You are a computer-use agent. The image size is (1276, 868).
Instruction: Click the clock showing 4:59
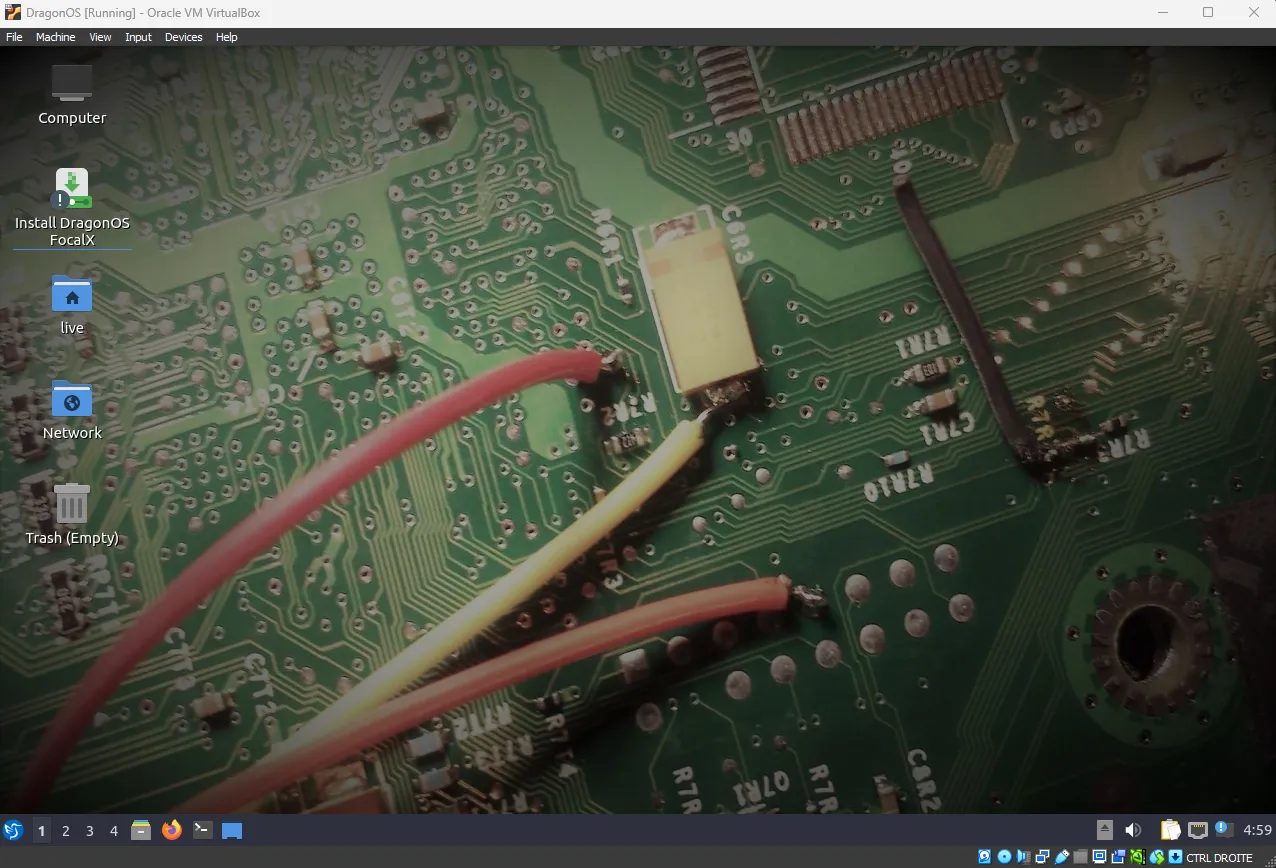(x=1257, y=830)
